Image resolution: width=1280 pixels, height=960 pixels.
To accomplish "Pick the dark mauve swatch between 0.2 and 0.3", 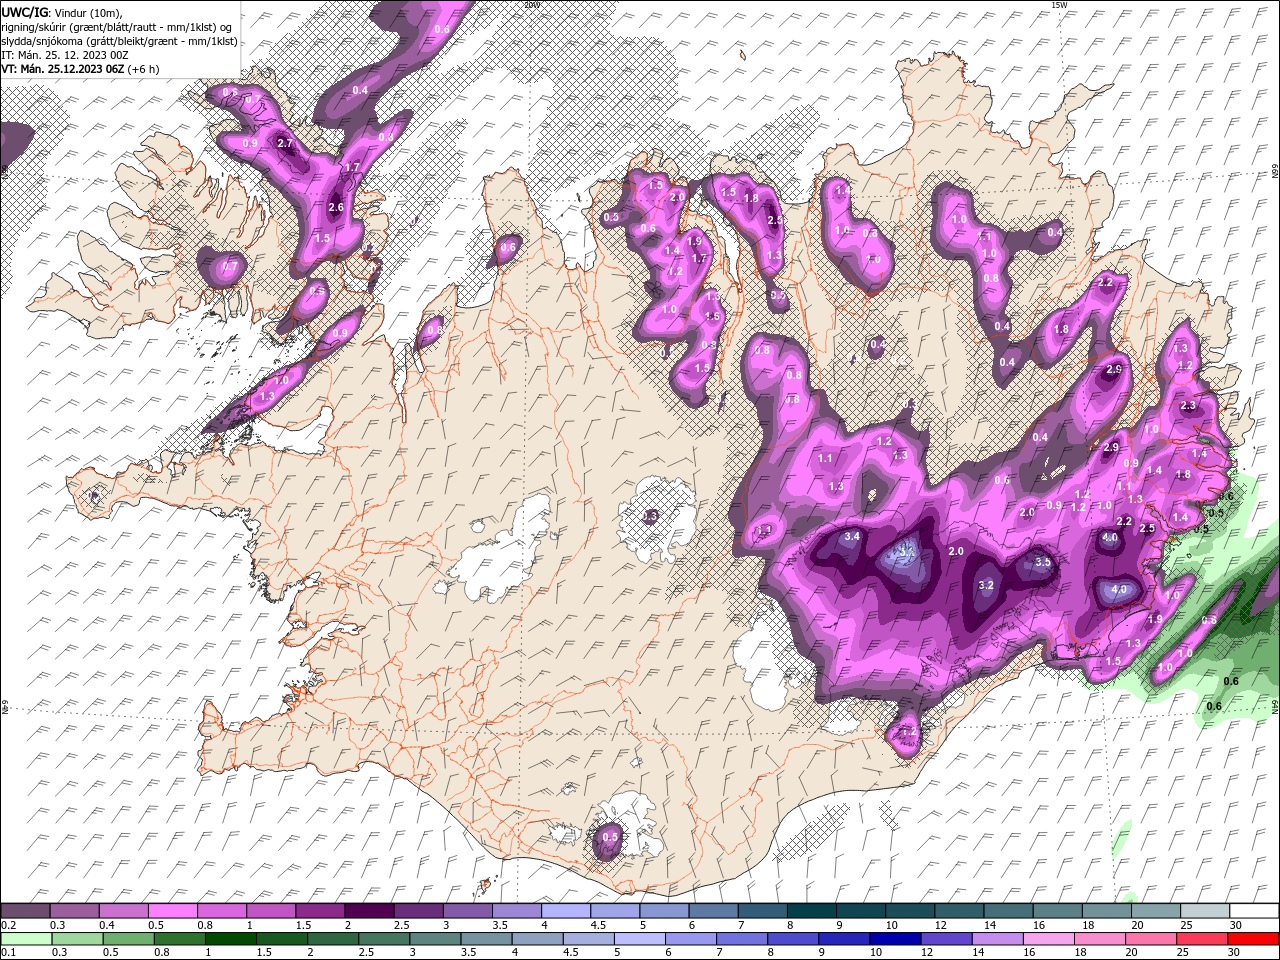I will 25,911.
